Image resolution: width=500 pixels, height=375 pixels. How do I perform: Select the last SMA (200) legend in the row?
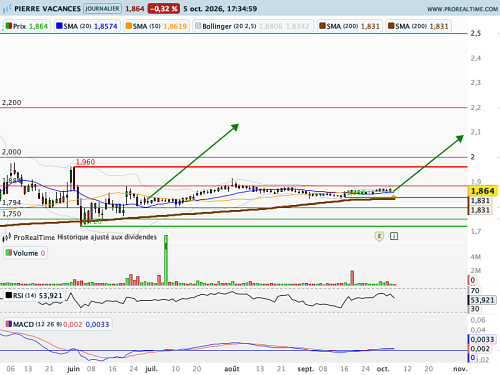click(418, 26)
